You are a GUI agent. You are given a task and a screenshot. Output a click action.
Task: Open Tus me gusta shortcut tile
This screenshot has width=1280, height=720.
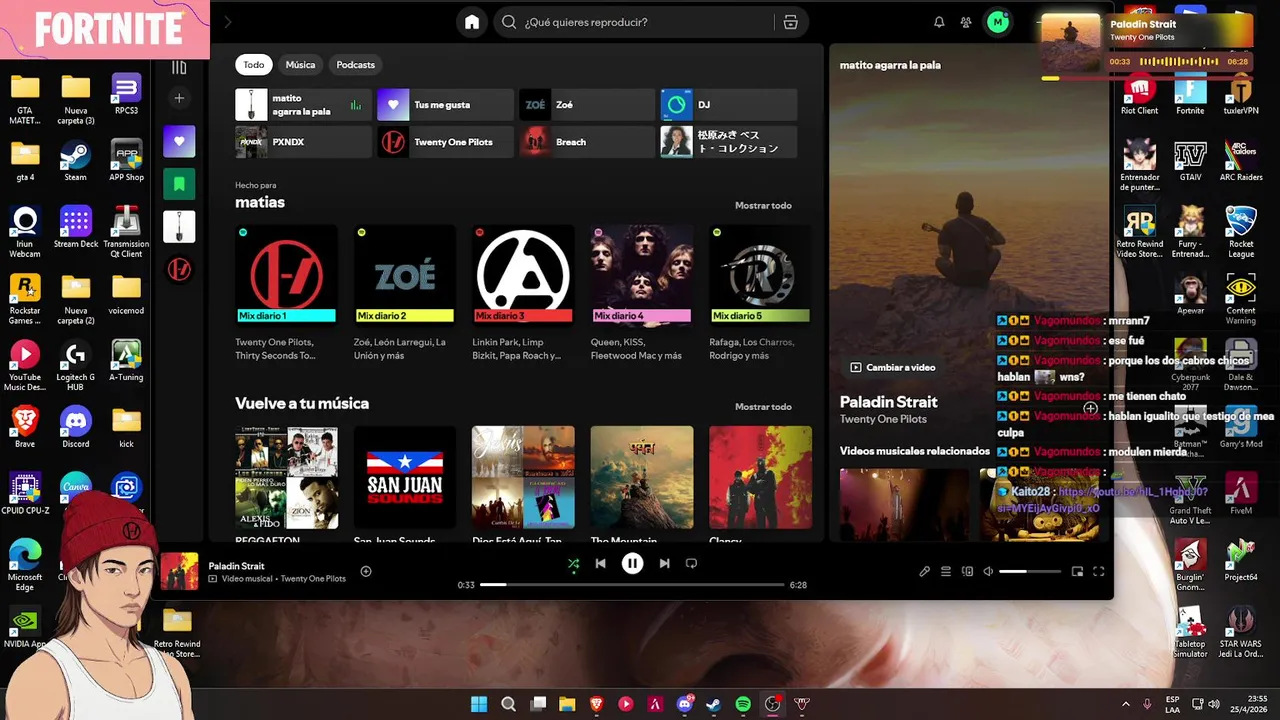pyautogui.click(x=445, y=105)
